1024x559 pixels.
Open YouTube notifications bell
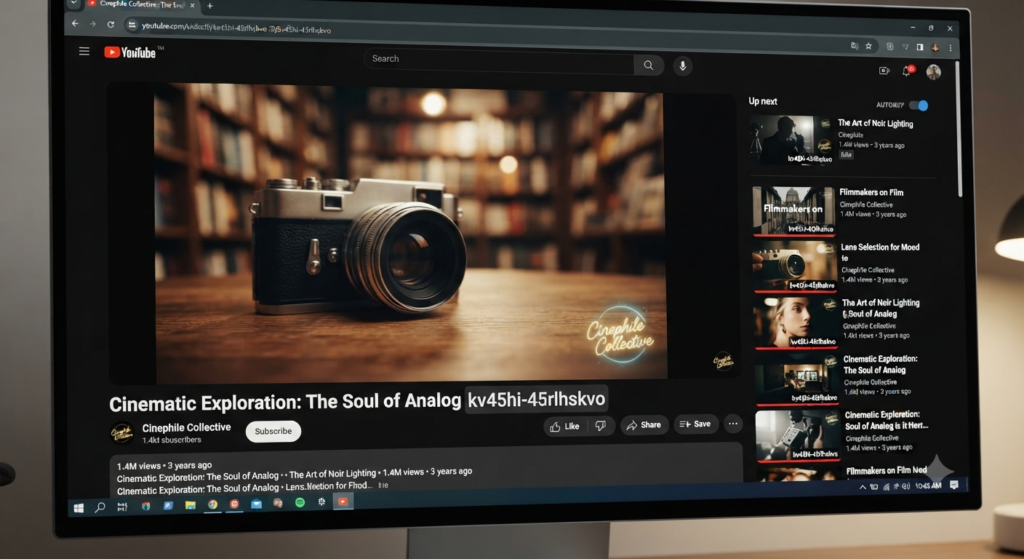point(907,71)
